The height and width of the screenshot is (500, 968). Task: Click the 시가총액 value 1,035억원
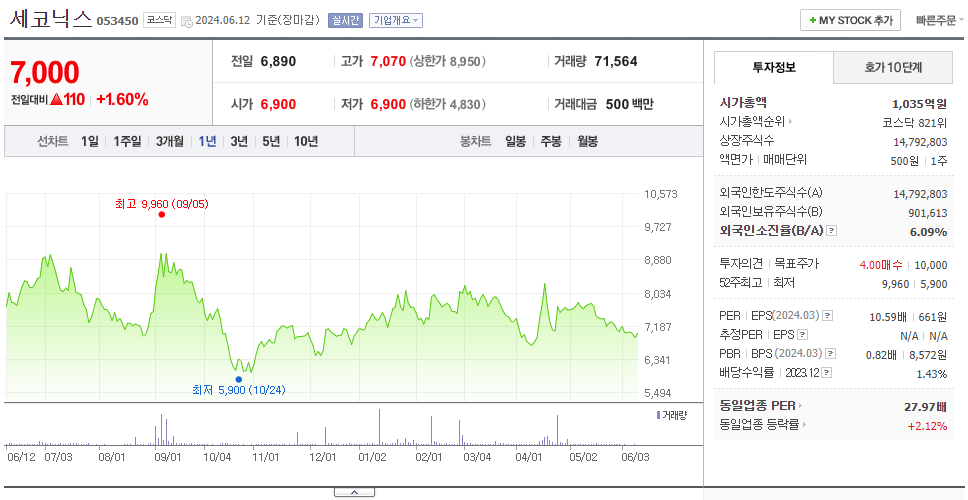pyautogui.click(x=919, y=104)
